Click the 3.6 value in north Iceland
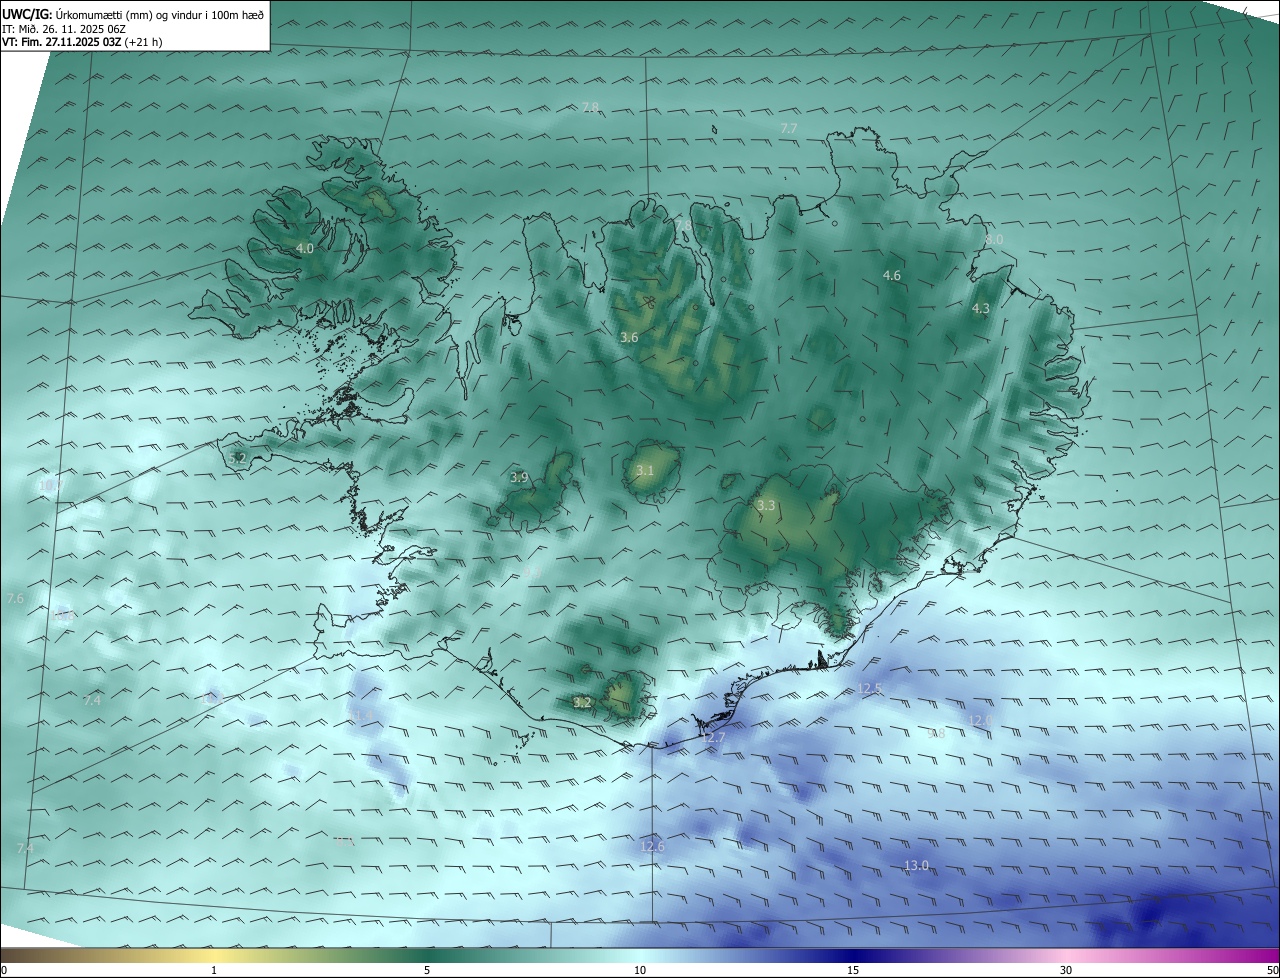The width and height of the screenshot is (1280, 978). [x=629, y=338]
